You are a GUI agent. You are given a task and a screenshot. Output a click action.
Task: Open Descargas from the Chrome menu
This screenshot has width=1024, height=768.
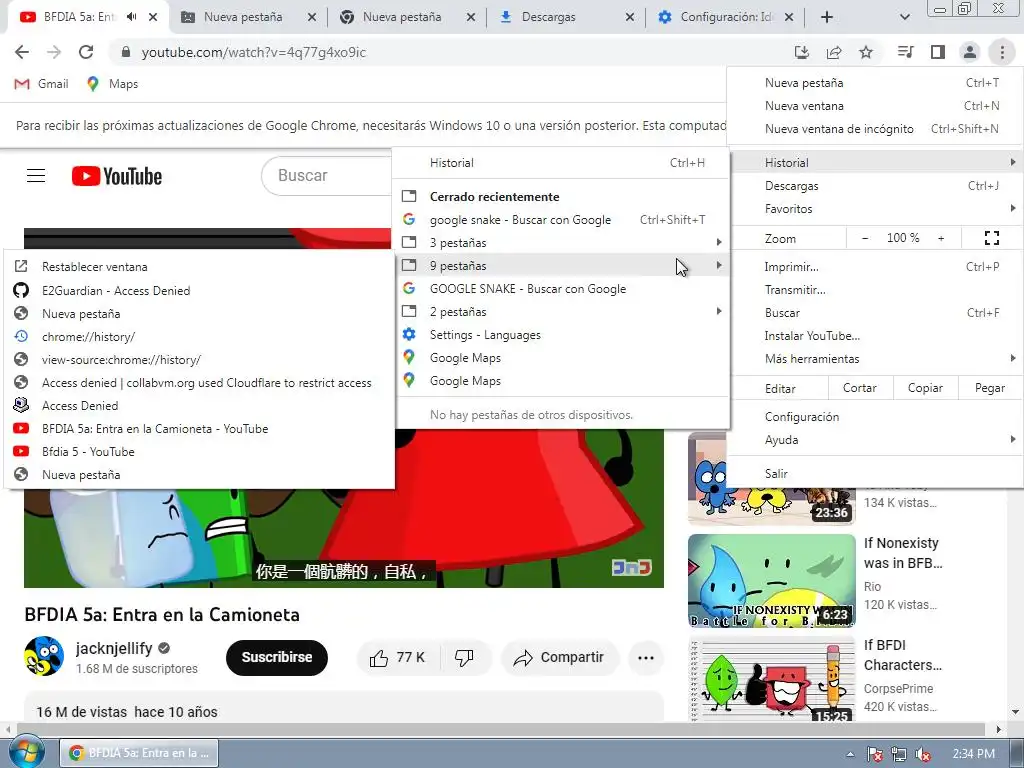tap(875, 186)
